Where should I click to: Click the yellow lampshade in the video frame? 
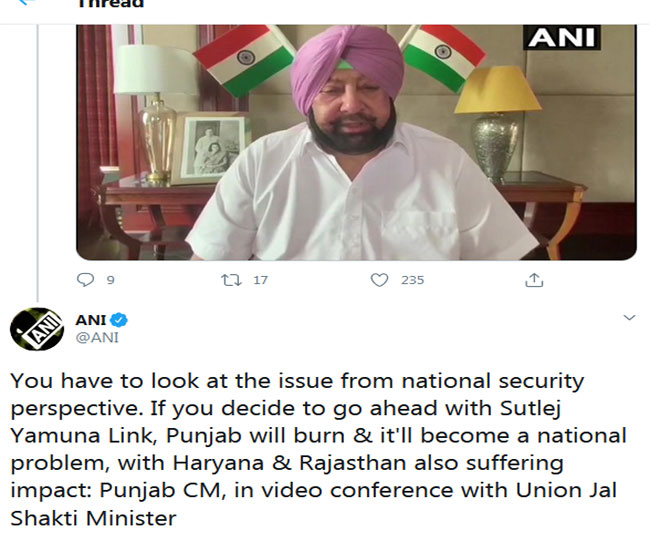click(497, 90)
